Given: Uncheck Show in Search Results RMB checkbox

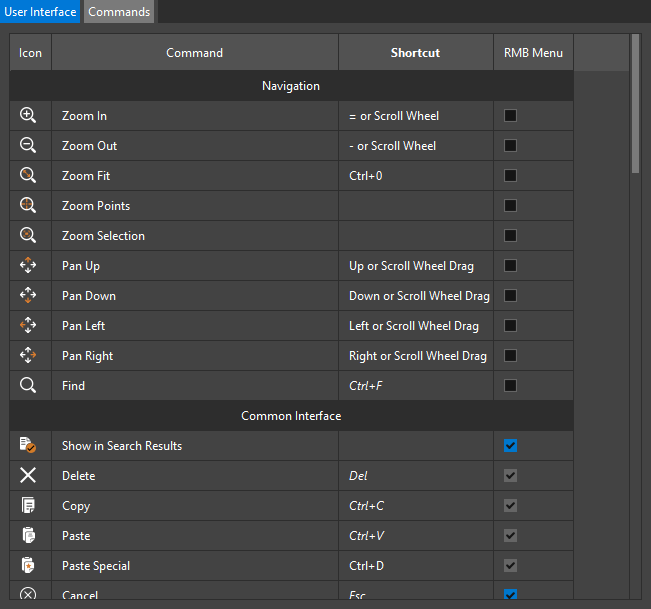Looking at the screenshot, I should pyautogui.click(x=510, y=445).
